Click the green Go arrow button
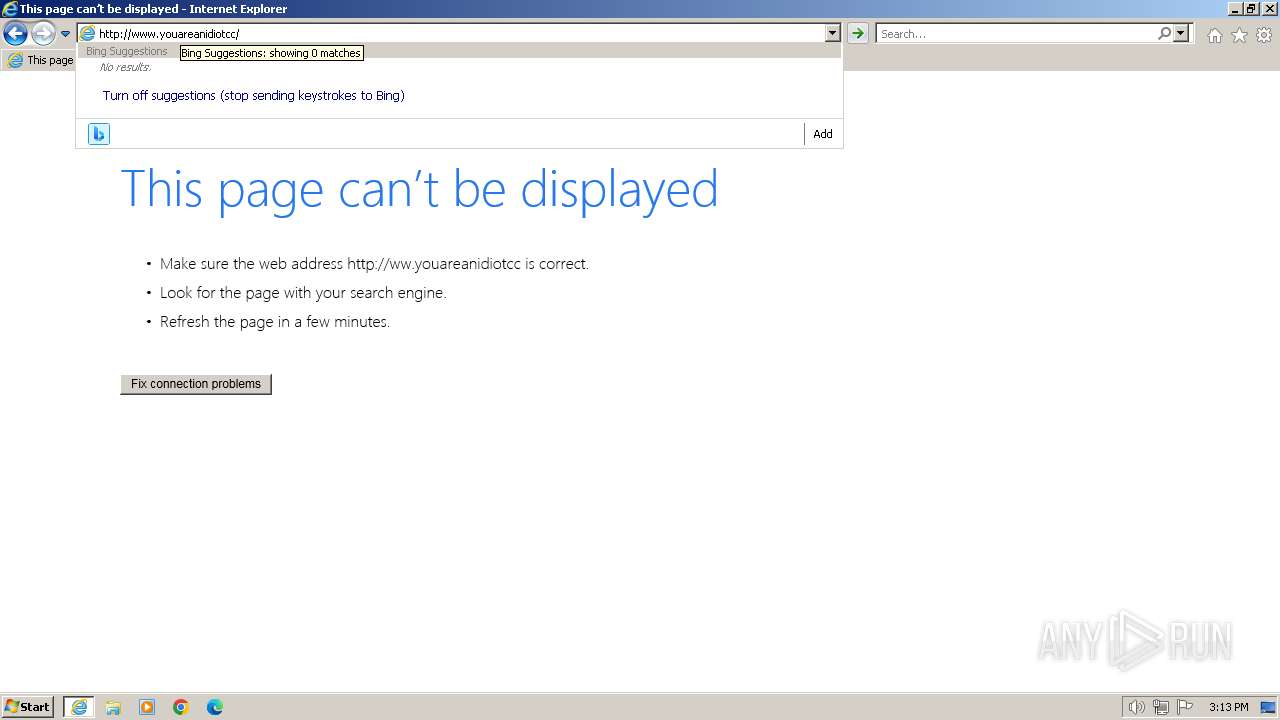The height and width of the screenshot is (720, 1280). pos(857,34)
